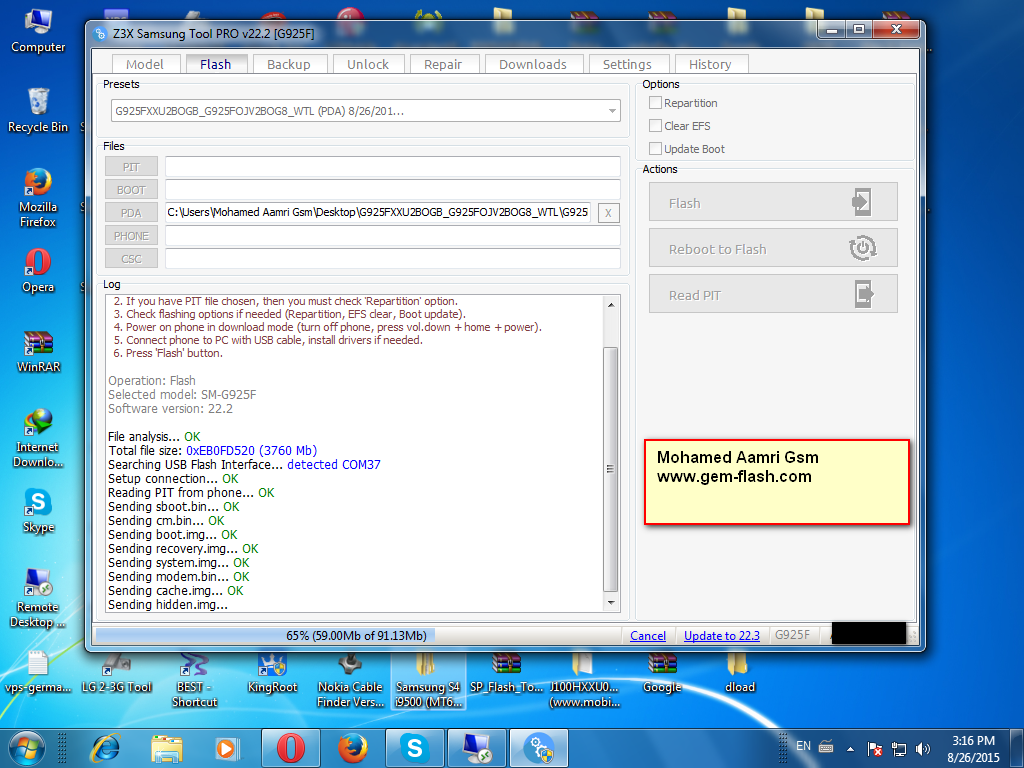Enable the Repartition checkbox
1024x768 pixels.
[655, 103]
